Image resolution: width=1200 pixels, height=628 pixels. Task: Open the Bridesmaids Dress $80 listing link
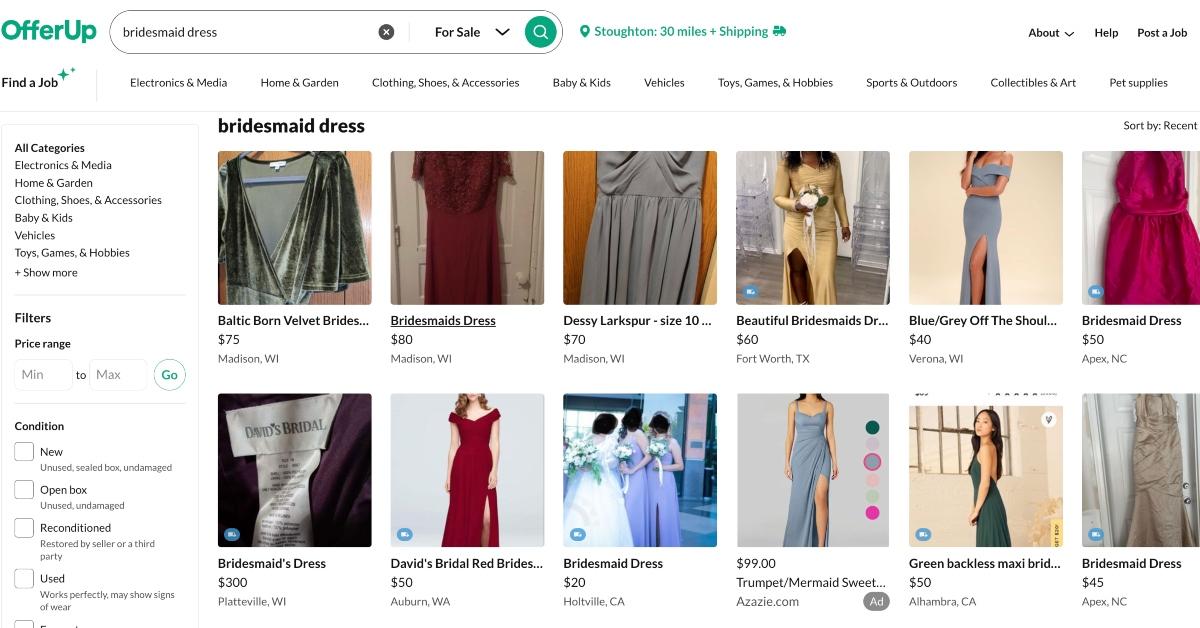(x=442, y=320)
